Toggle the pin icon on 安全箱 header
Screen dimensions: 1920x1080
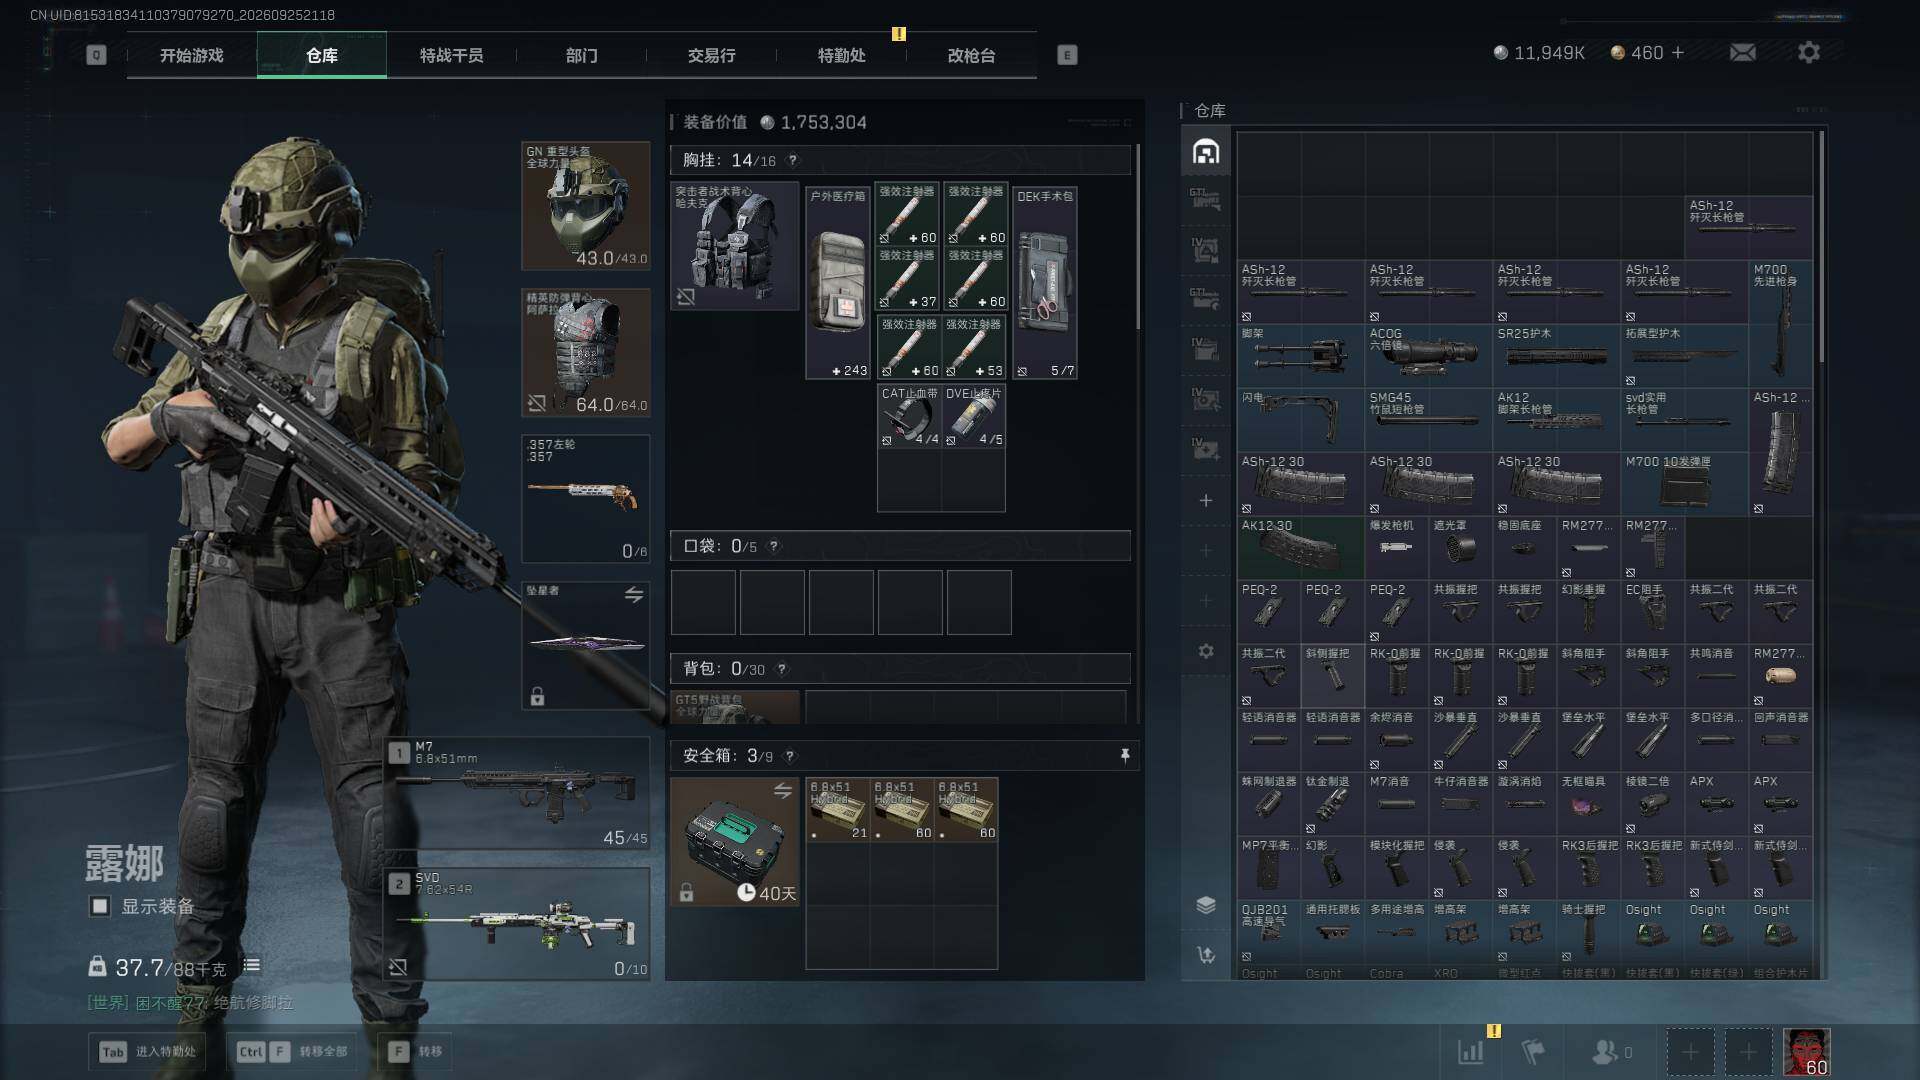pyautogui.click(x=1125, y=756)
